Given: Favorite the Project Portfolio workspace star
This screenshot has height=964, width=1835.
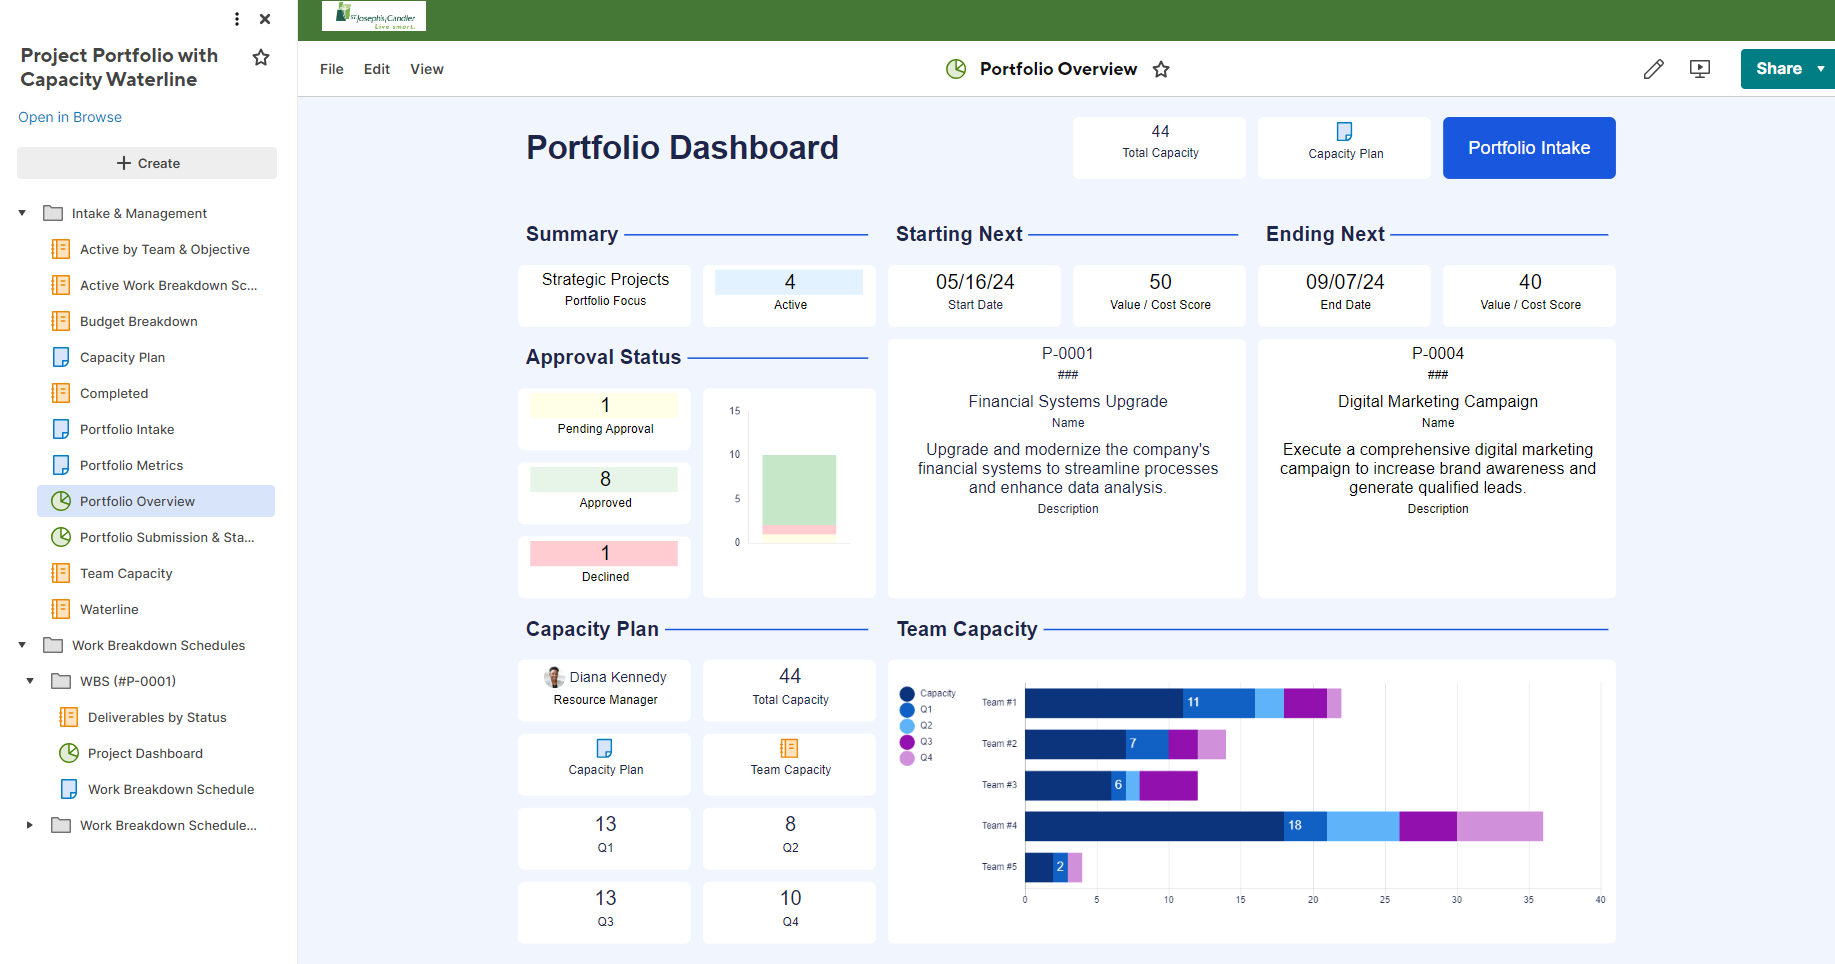Looking at the screenshot, I should [261, 58].
